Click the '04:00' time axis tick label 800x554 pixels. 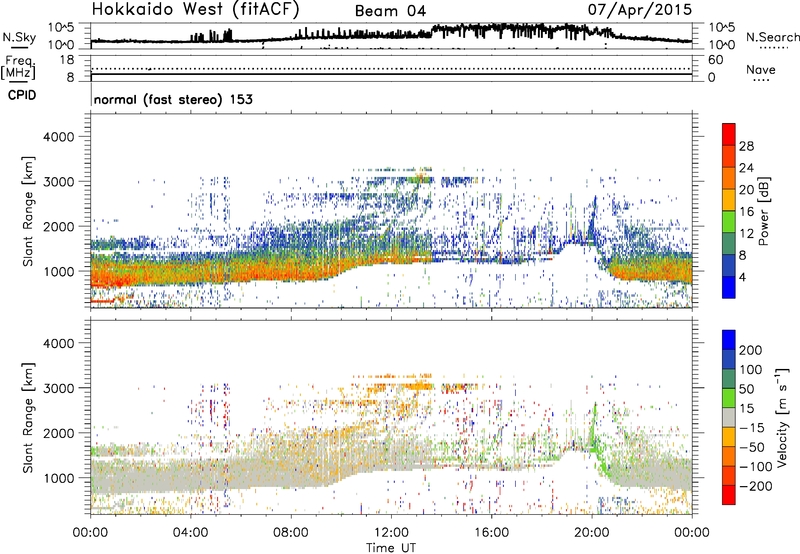(x=191, y=533)
